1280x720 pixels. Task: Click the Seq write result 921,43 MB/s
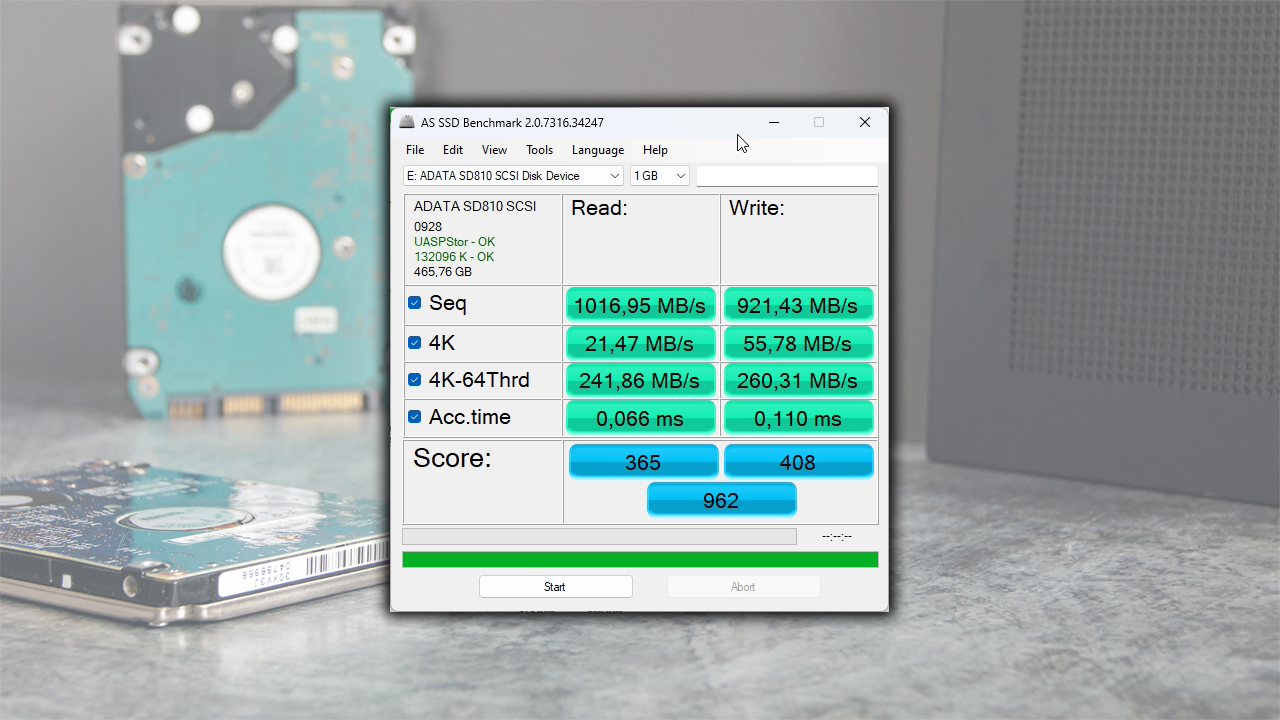798,305
